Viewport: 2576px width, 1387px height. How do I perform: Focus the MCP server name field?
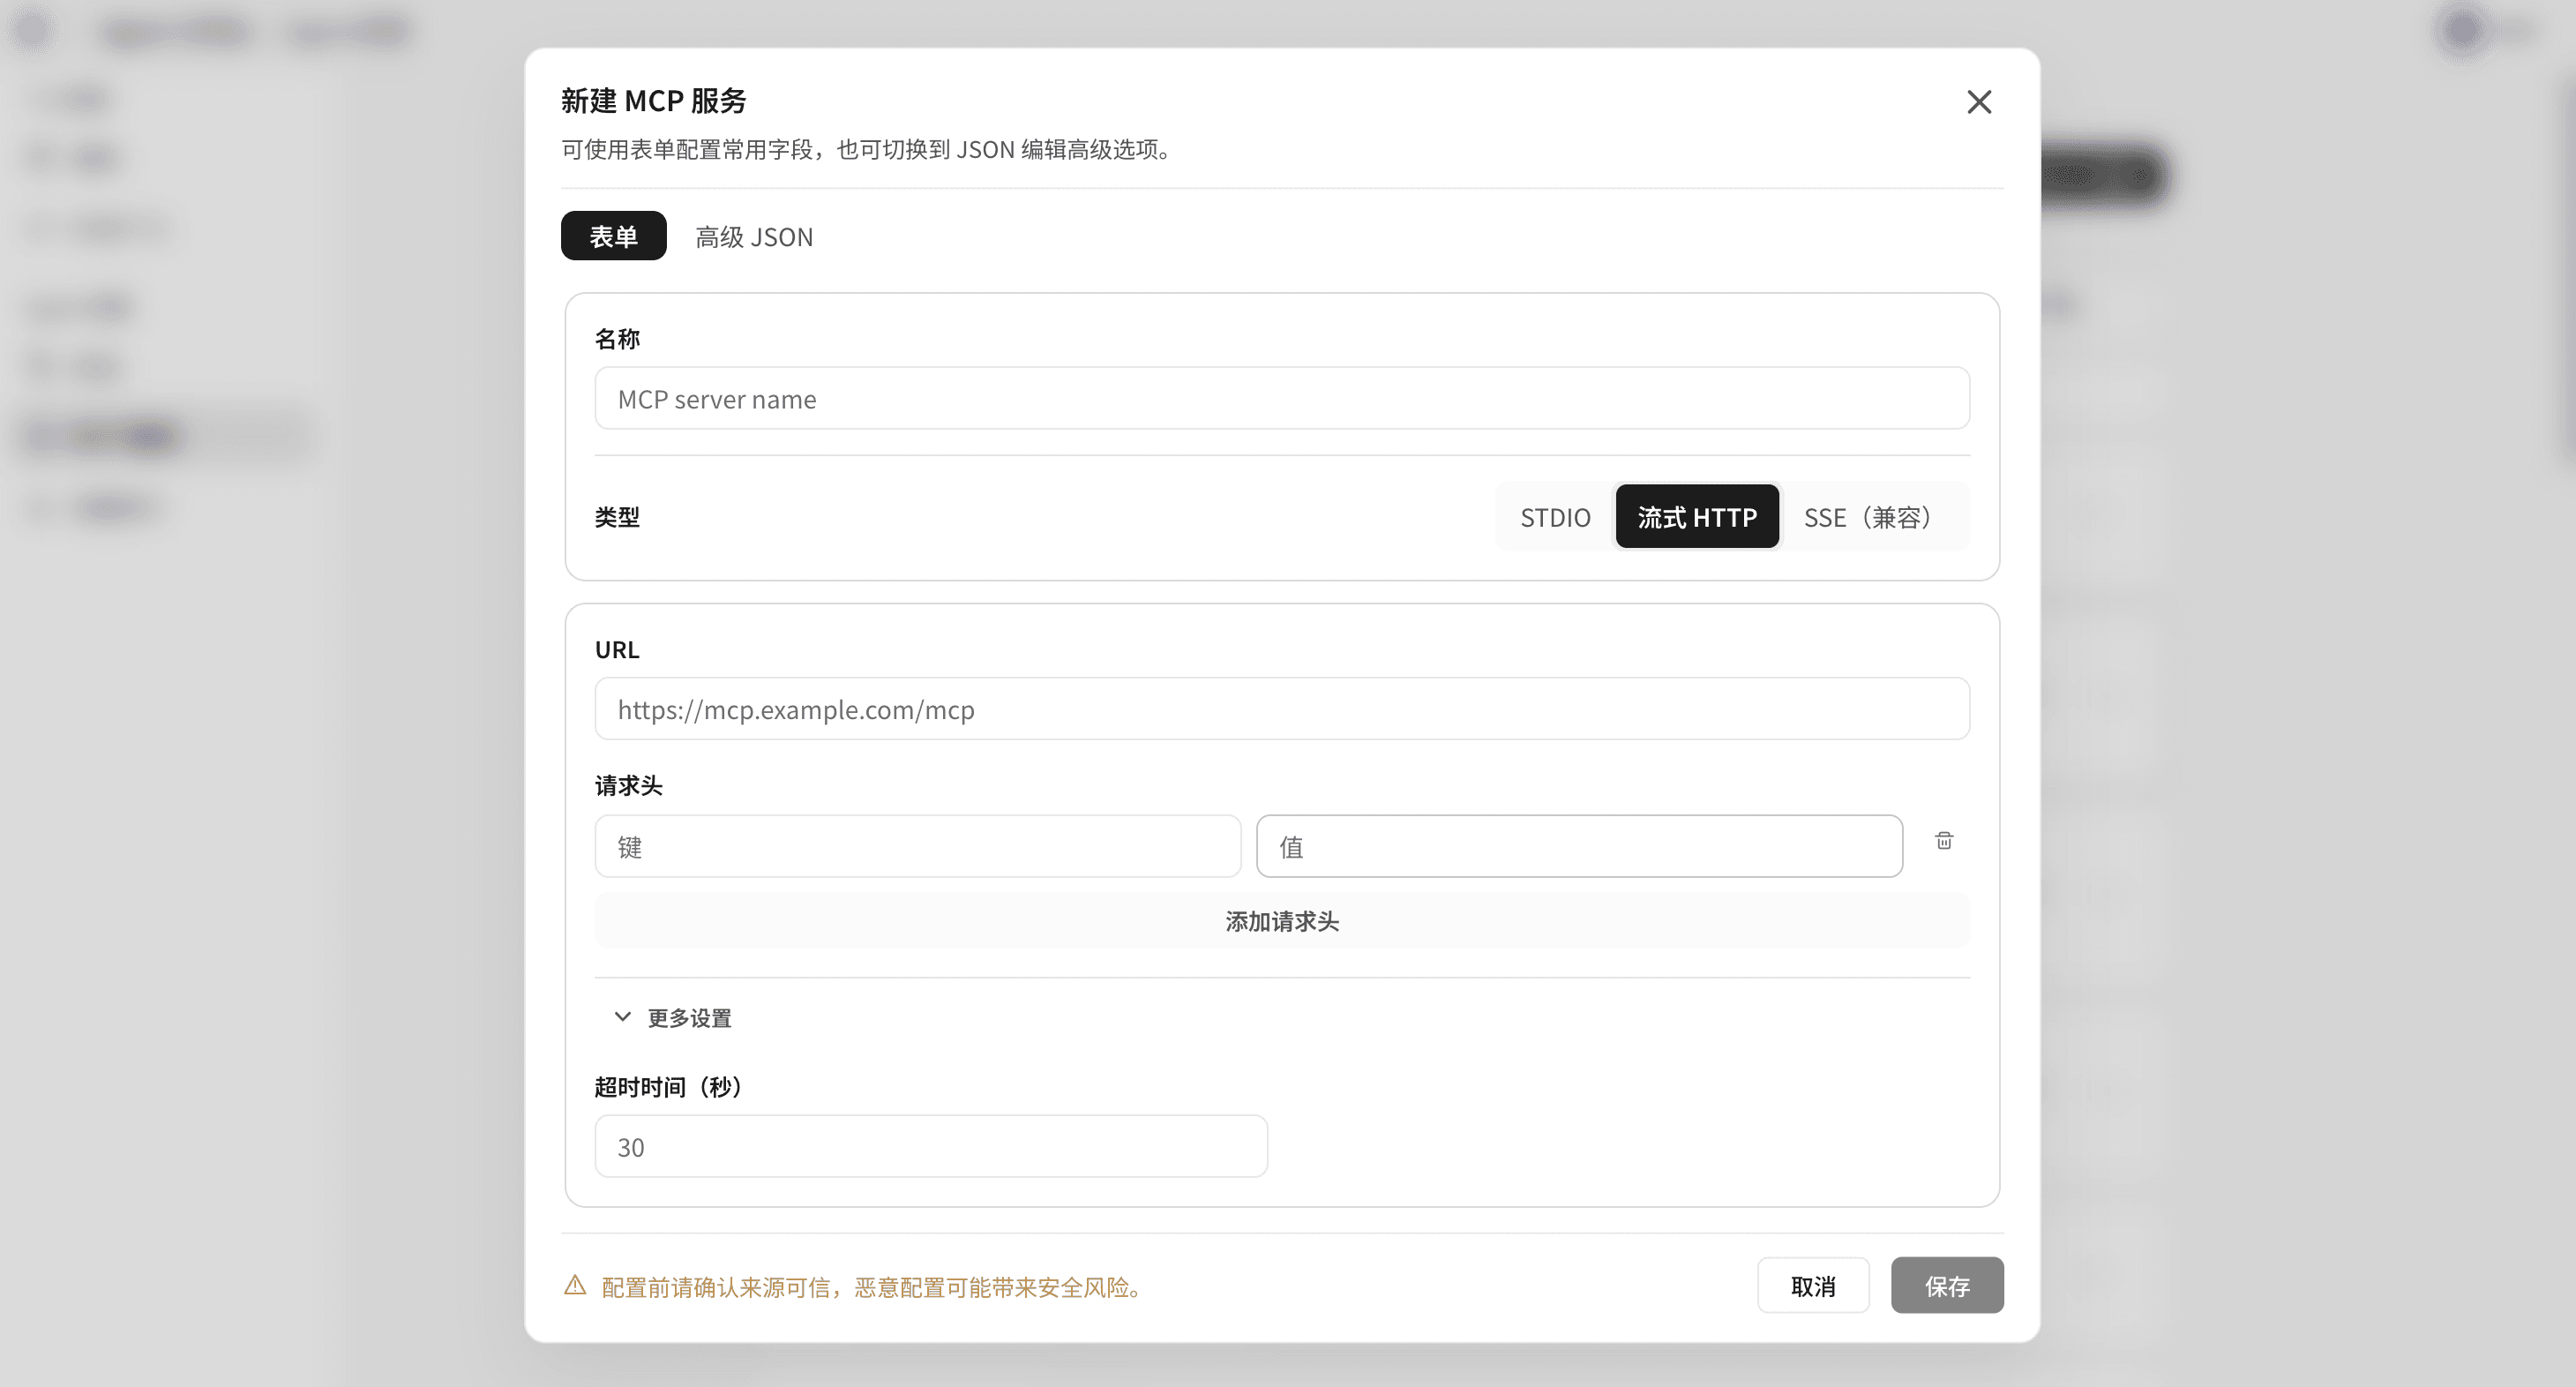pos(1282,399)
